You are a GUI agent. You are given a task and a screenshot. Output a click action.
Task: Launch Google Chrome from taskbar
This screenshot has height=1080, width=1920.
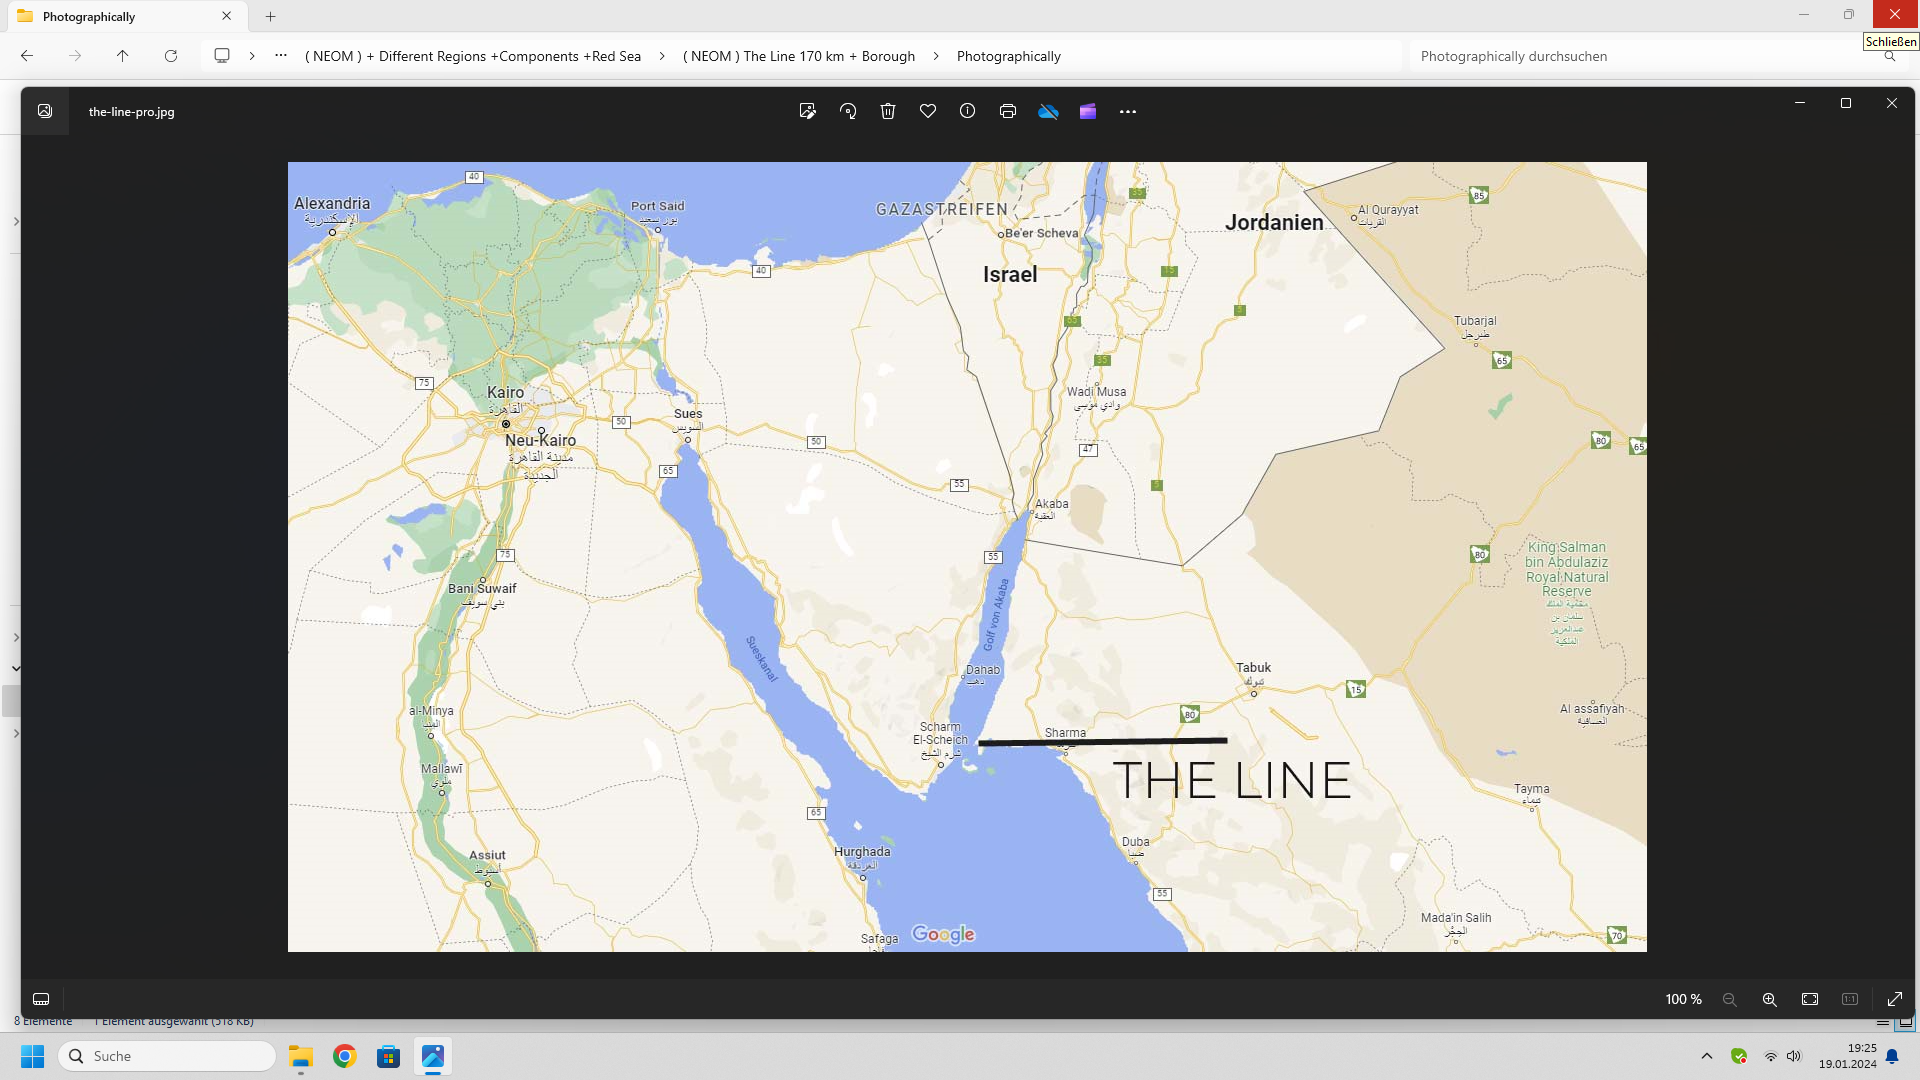point(345,1056)
